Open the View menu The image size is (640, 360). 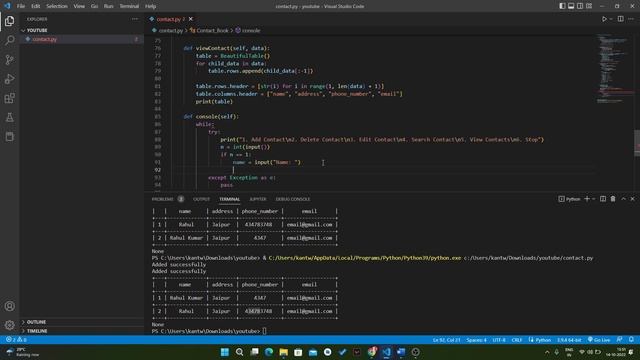(x=79, y=6)
